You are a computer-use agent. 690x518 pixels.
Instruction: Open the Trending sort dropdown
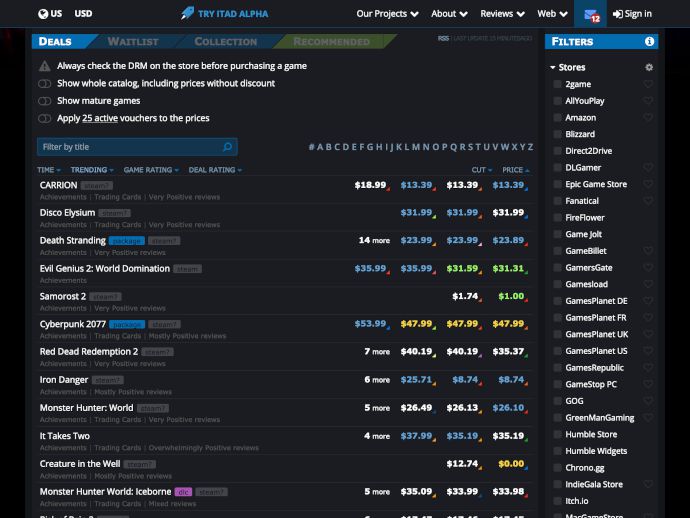[92, 170]
